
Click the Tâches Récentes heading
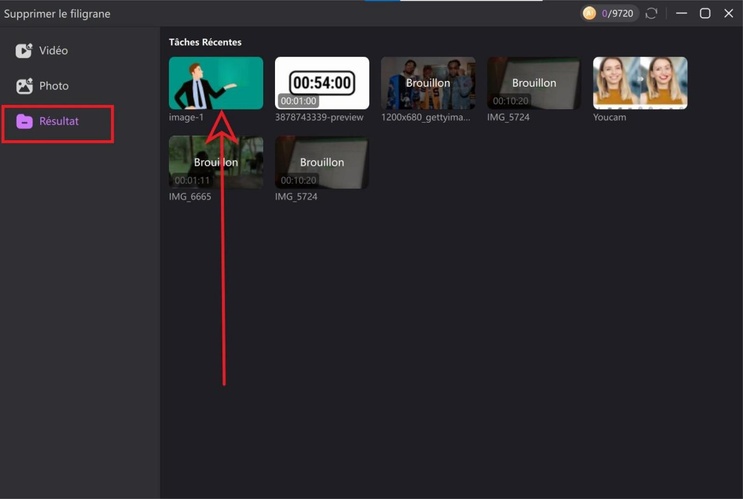pyautogui.click(x=205, y=42)
